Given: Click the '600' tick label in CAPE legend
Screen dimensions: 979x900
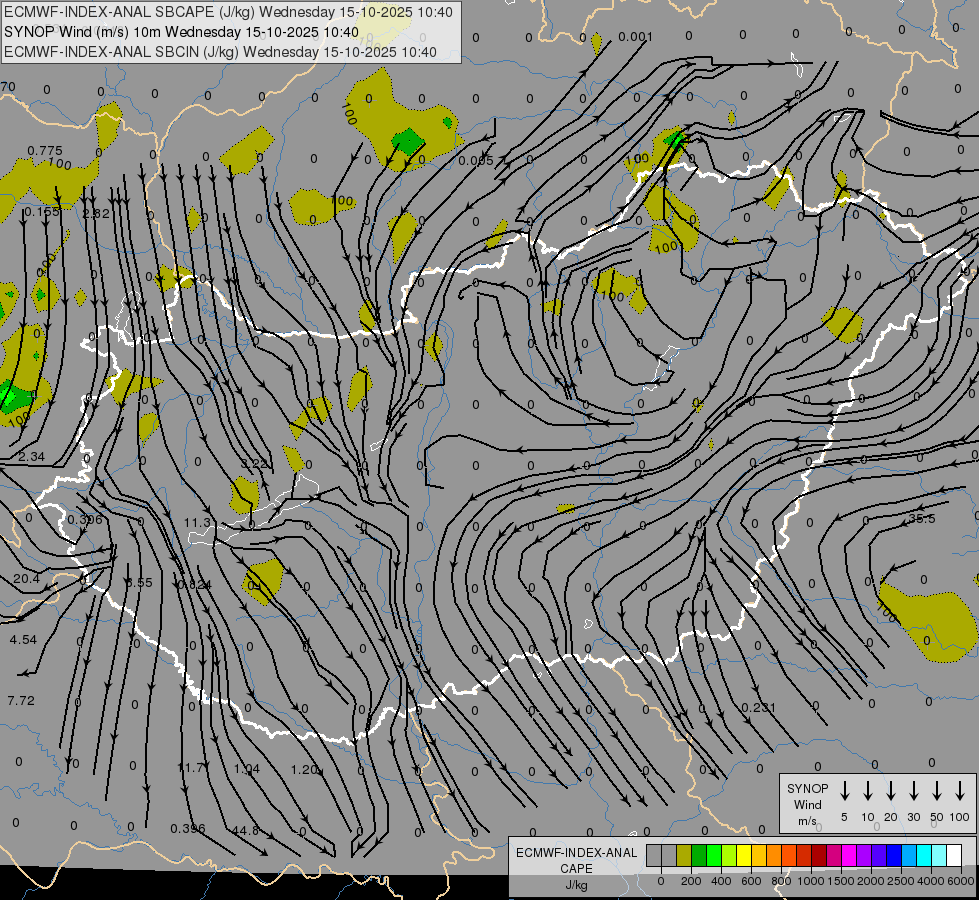Looking at the screenshot, I should point(751,881).
